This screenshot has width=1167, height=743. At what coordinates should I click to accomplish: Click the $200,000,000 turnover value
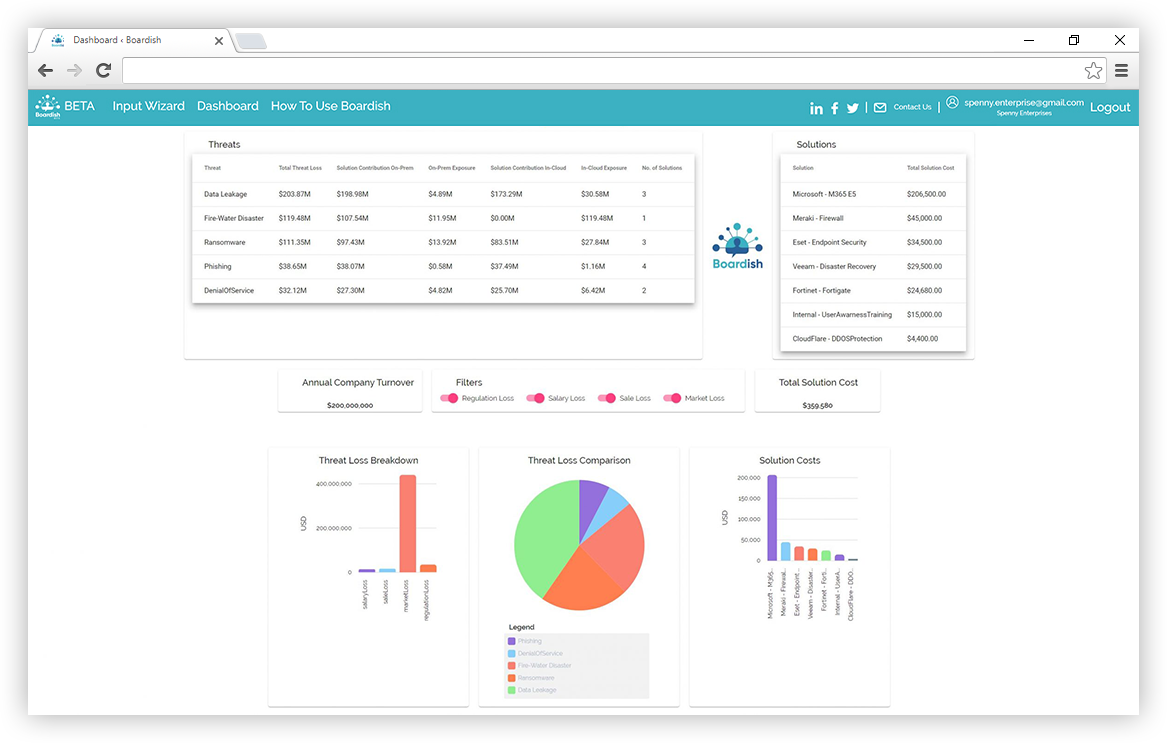pyautogui.click(x=350, y=406)
